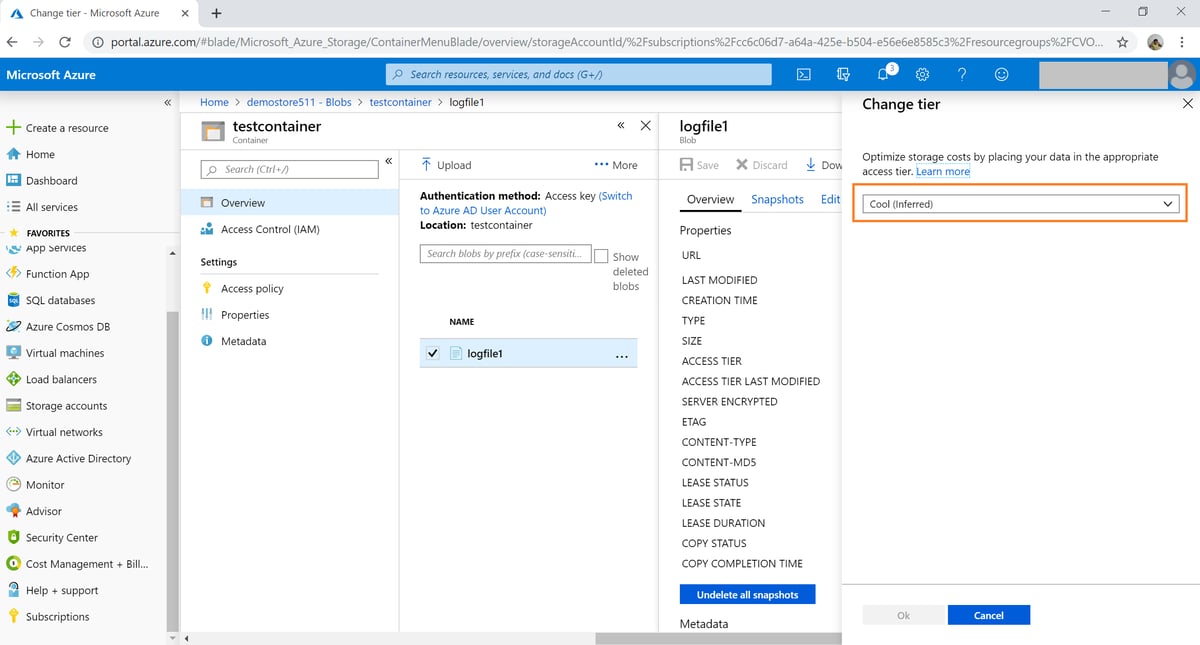The image size is (1200, 645).
Task: Open Monitor from the sidebar
Action: coord(45,485)
